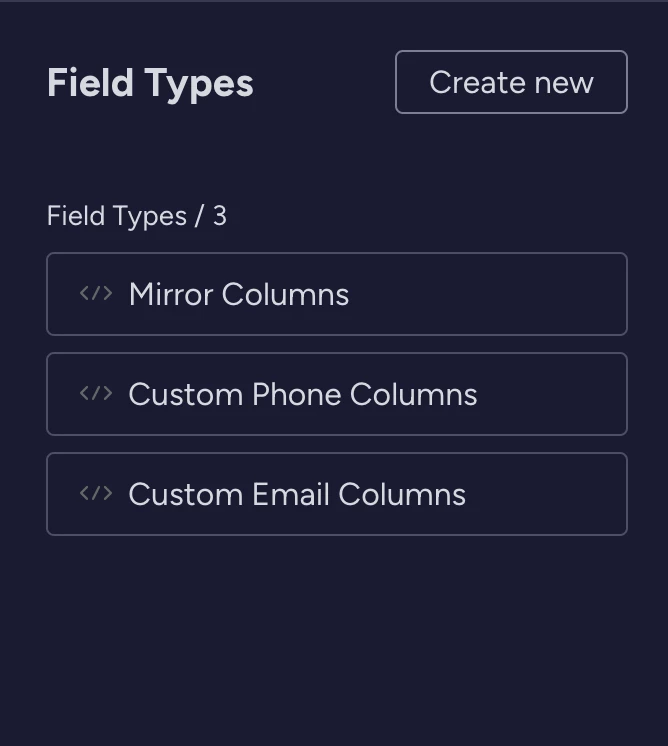This screenshot has width=668, height=746.
Task: Click the word 'Phone' in the field list
Action: click(x=296, y=394)
